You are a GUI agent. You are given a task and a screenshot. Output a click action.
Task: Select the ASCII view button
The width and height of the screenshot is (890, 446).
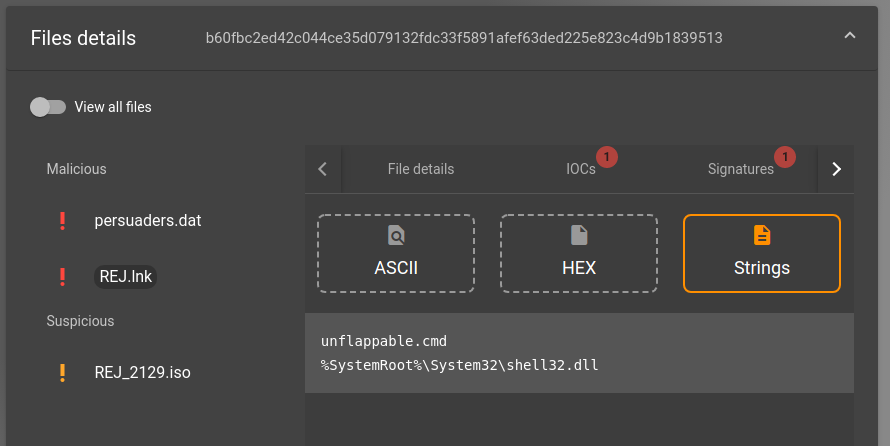396,254
